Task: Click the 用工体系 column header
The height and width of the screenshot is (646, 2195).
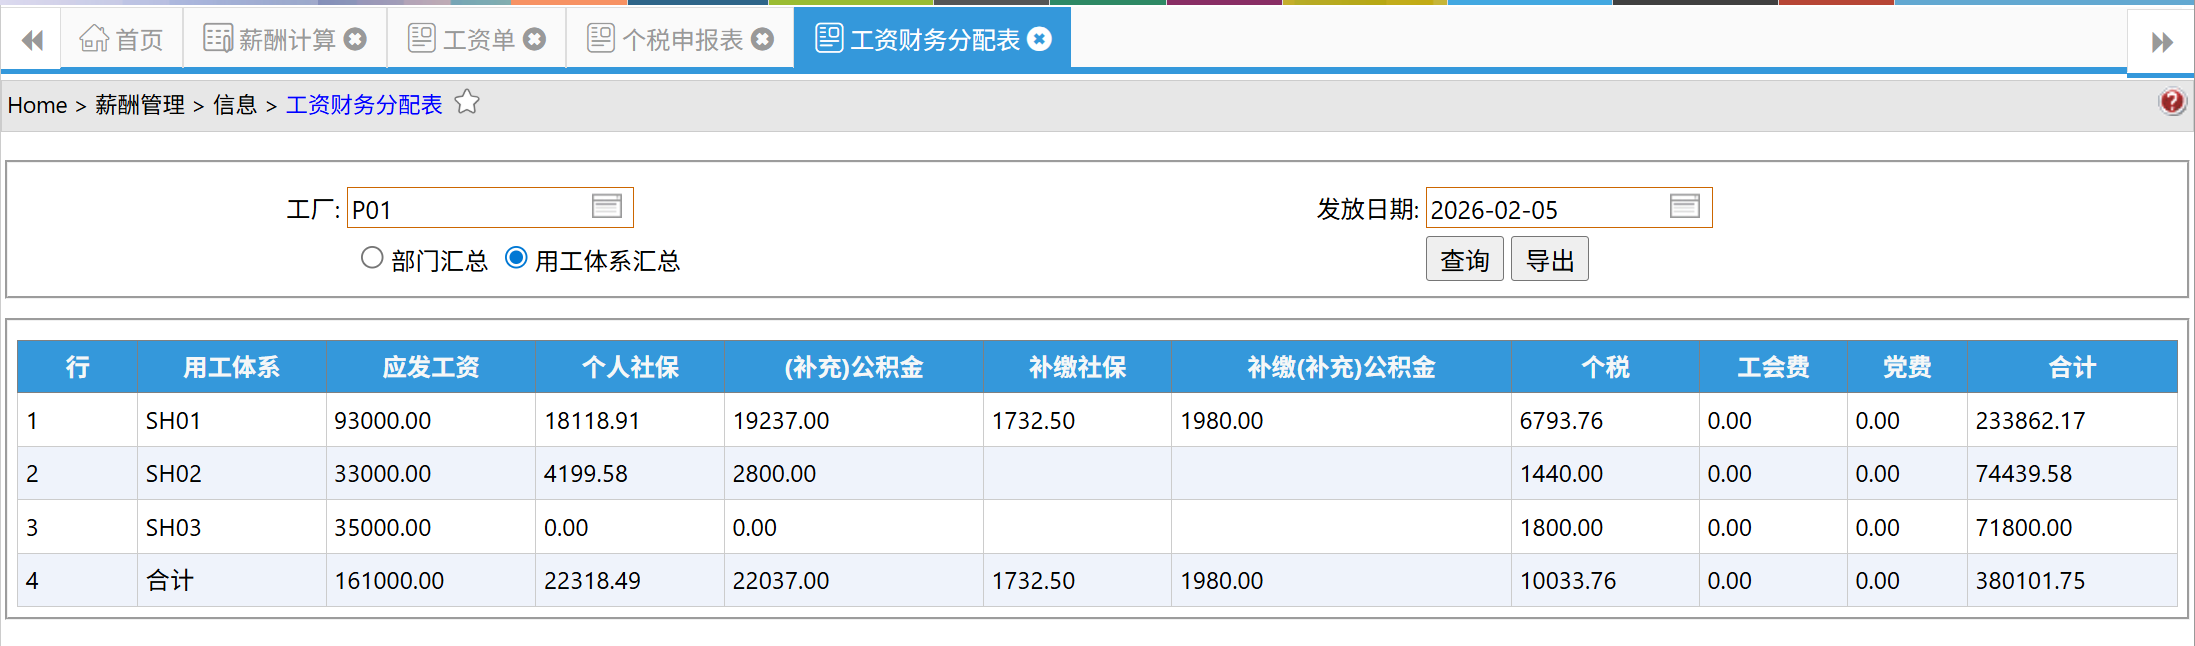Action: (x=231, y=367)
